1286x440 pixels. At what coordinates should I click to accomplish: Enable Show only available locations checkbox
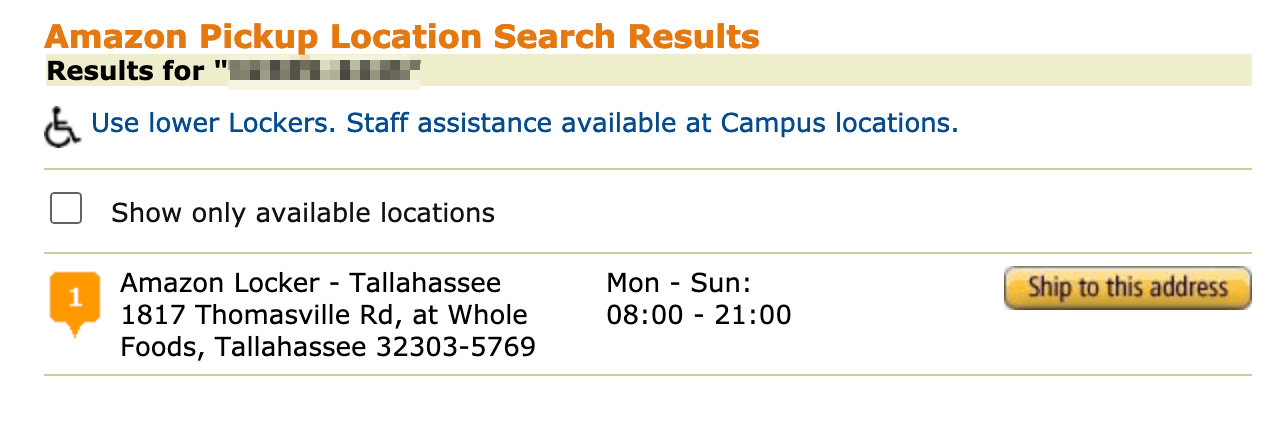click(x=66, y=210)
